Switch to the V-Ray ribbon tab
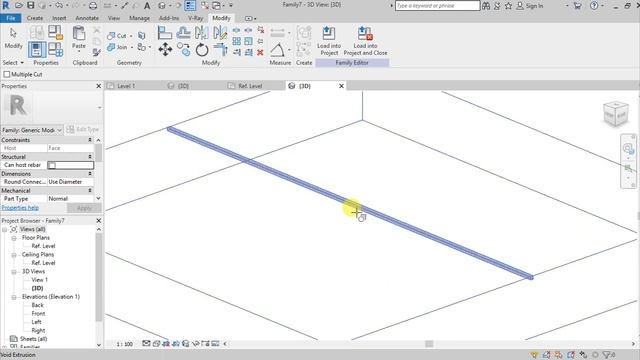Screen dimensions: 640x360 (x=196, y=18)
